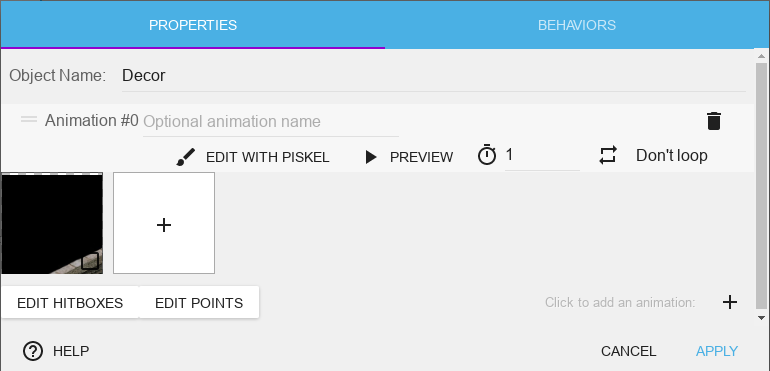
Task: Click the loop arrows icon
Action: (608, 155)
